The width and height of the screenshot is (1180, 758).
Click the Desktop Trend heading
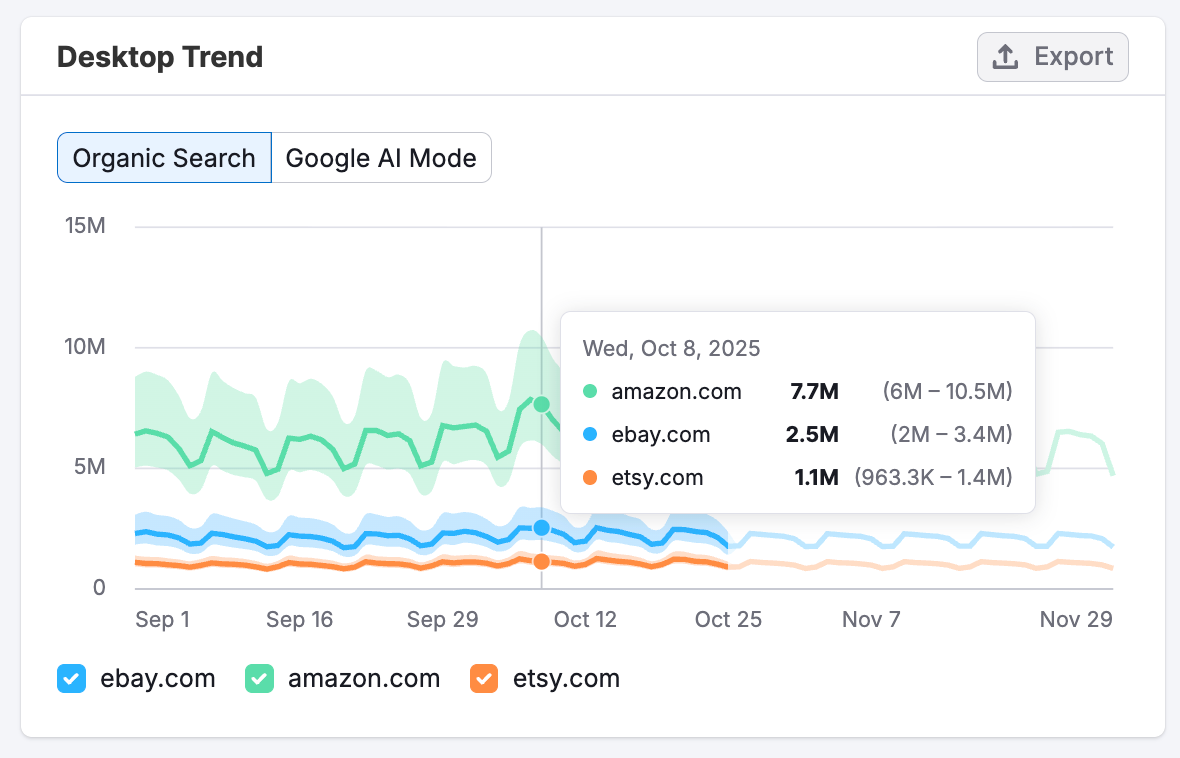(160, 57)
